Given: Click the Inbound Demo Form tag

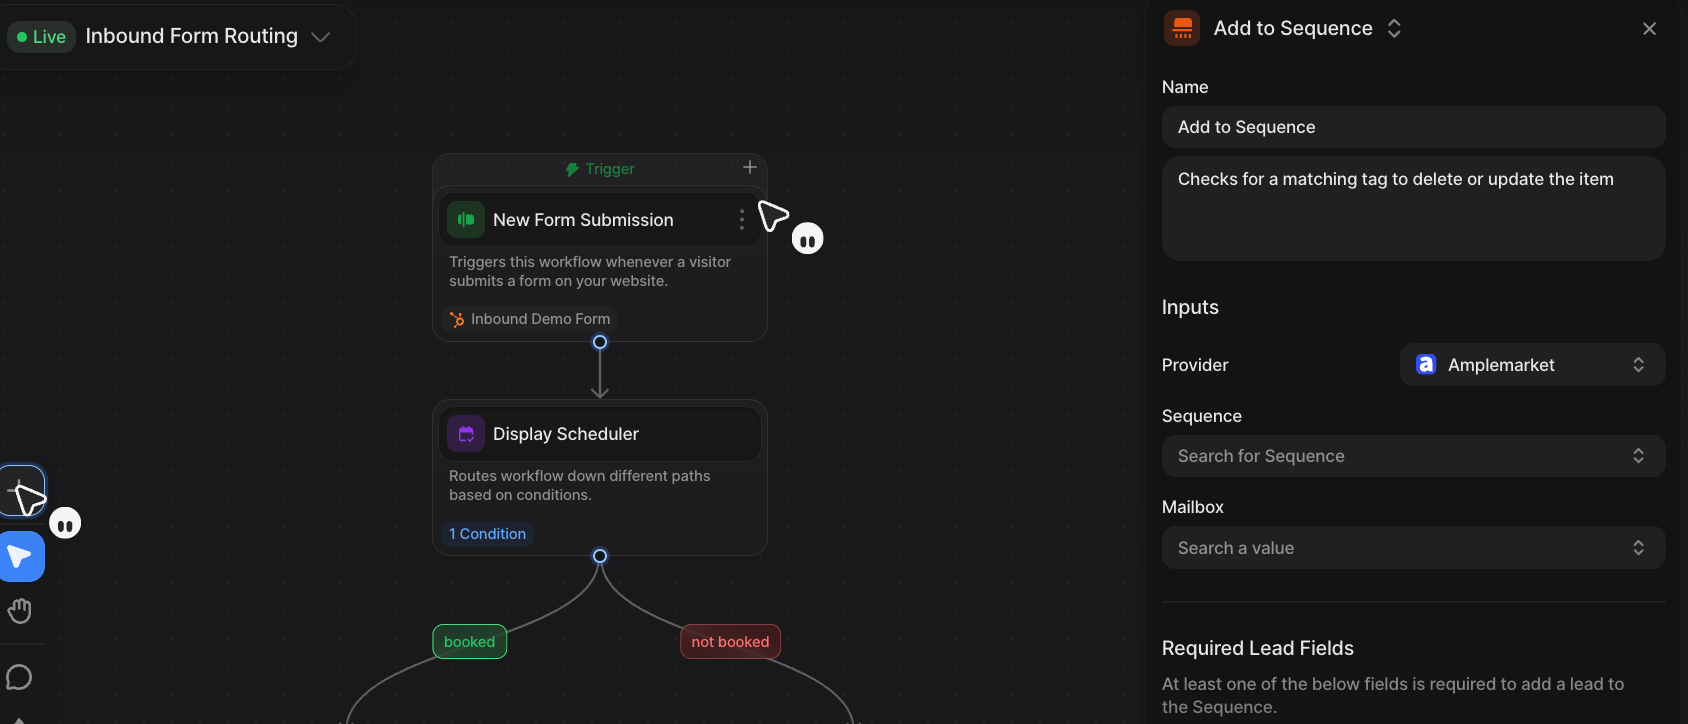Looking at the screenshot, I should tap(529, 319).
